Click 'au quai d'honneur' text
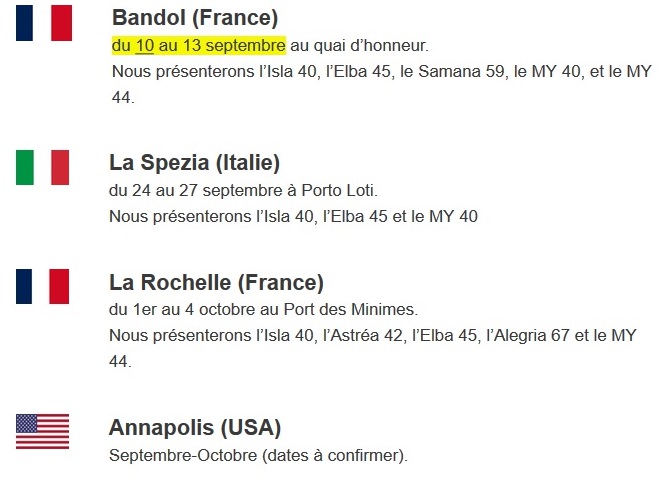The image size is (659, 489). point(359,45)
